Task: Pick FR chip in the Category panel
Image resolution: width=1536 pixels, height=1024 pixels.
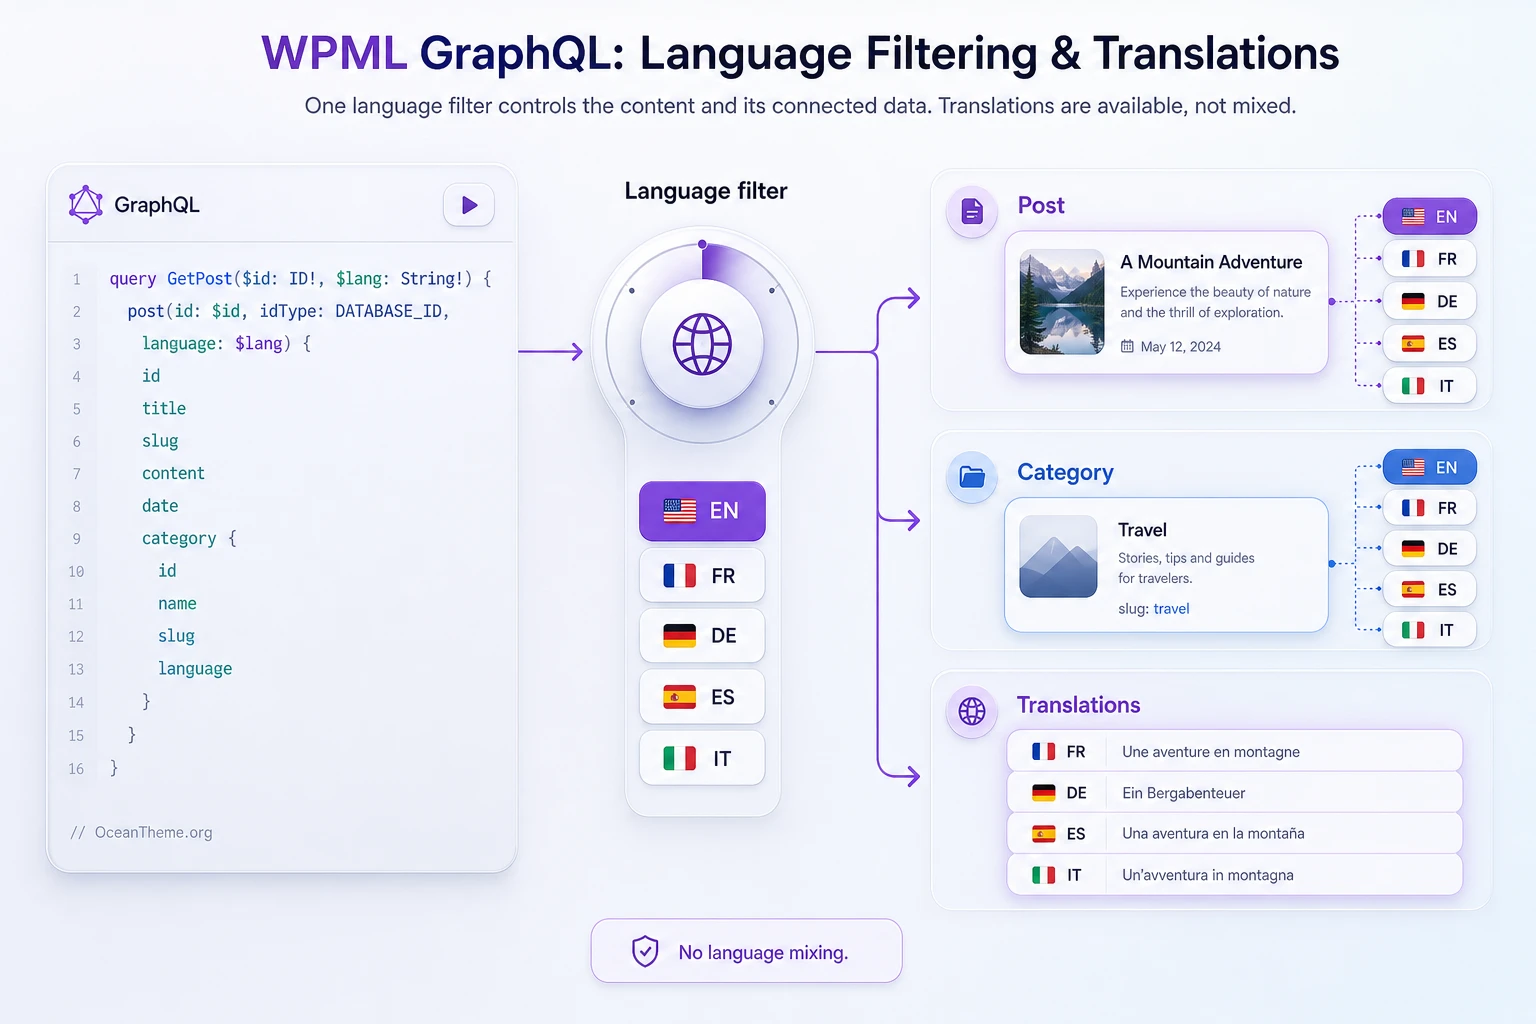Action: click(1429, 508)
